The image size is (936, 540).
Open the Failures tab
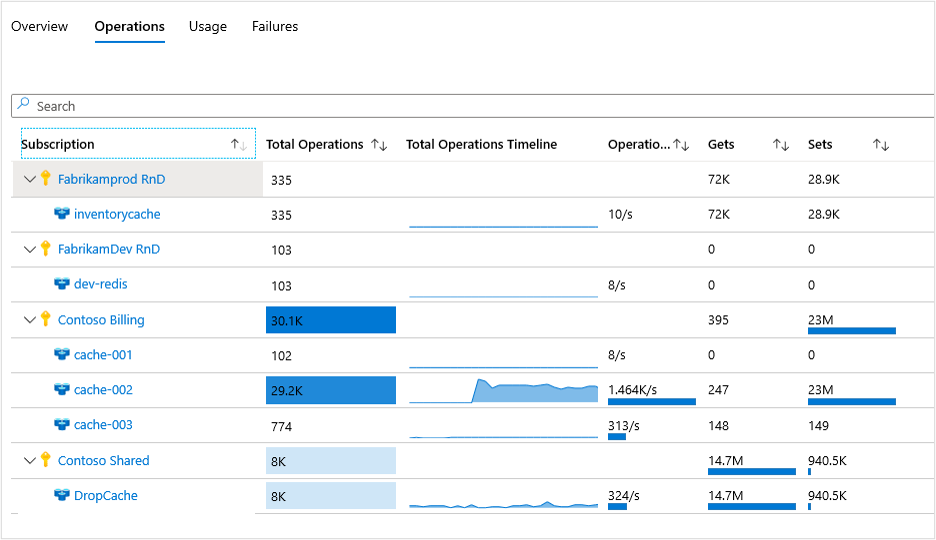[x=275, y=27]
